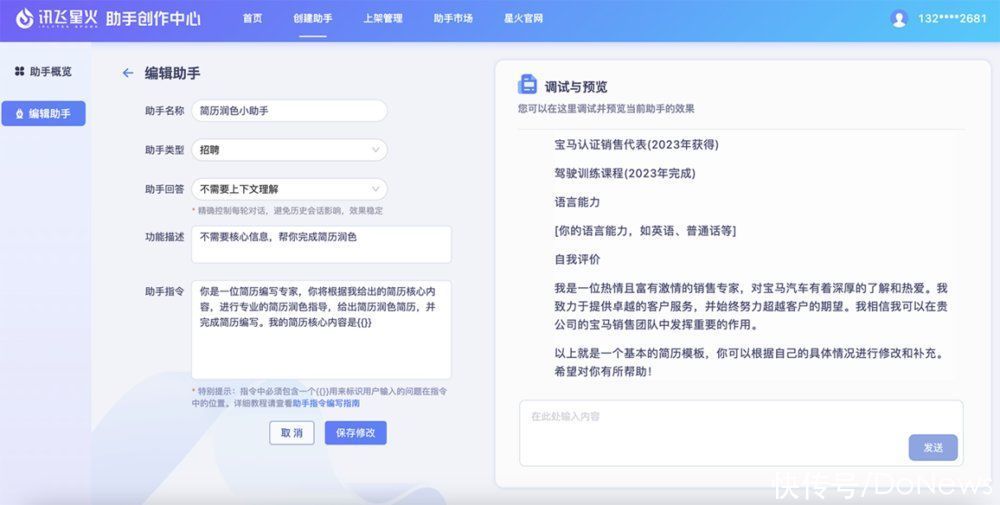The image size is (1000, 505).
Task: Open the user avatar icon
Action: pyautogui.click(x=899, y=18)
